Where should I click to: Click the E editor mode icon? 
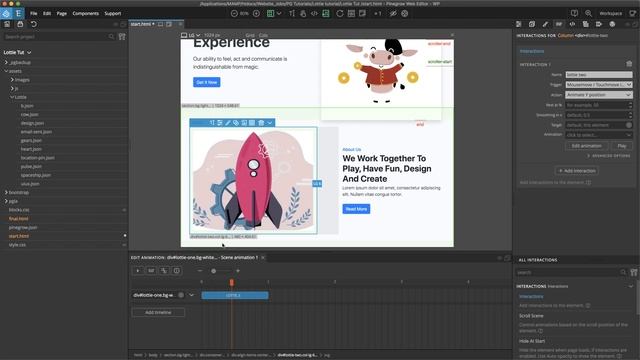(18, 13)
